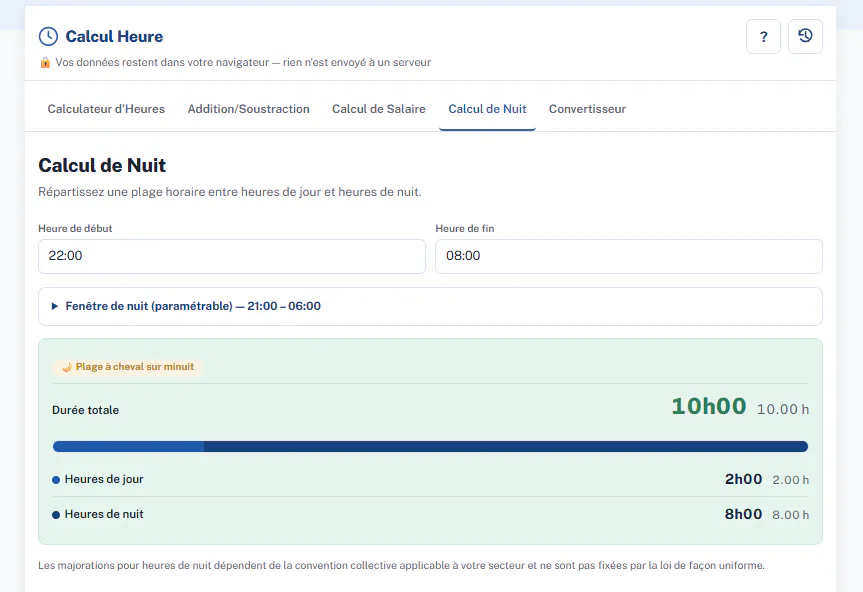Click the Heure de début label
The height and width of the screenshot is (592, 863).
coord(75,228)
